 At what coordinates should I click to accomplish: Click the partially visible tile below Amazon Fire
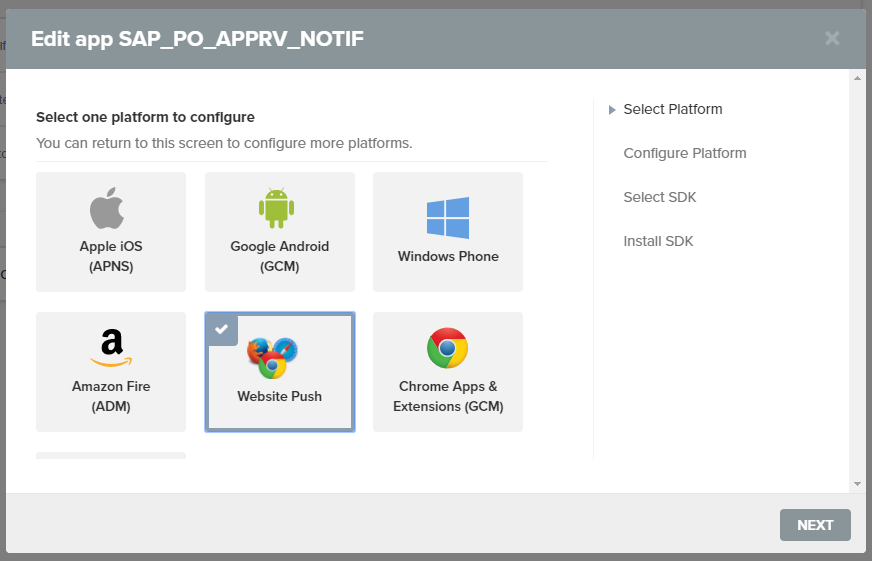tap(111, 455)
